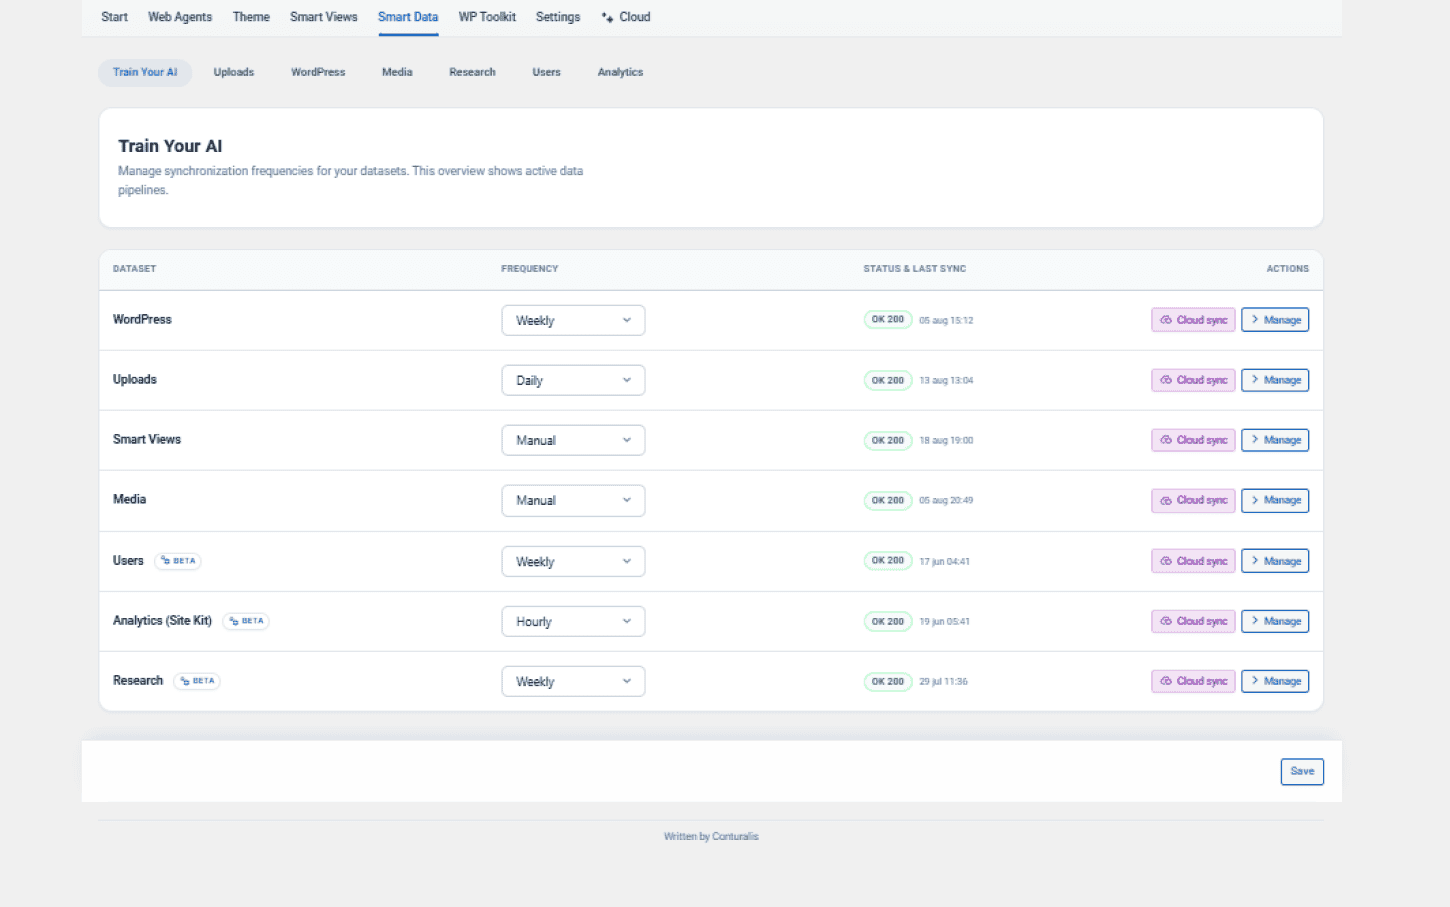The image size is (1450, 907).
Task: Click the FREQUENCY column header
Action: point(530,269)
